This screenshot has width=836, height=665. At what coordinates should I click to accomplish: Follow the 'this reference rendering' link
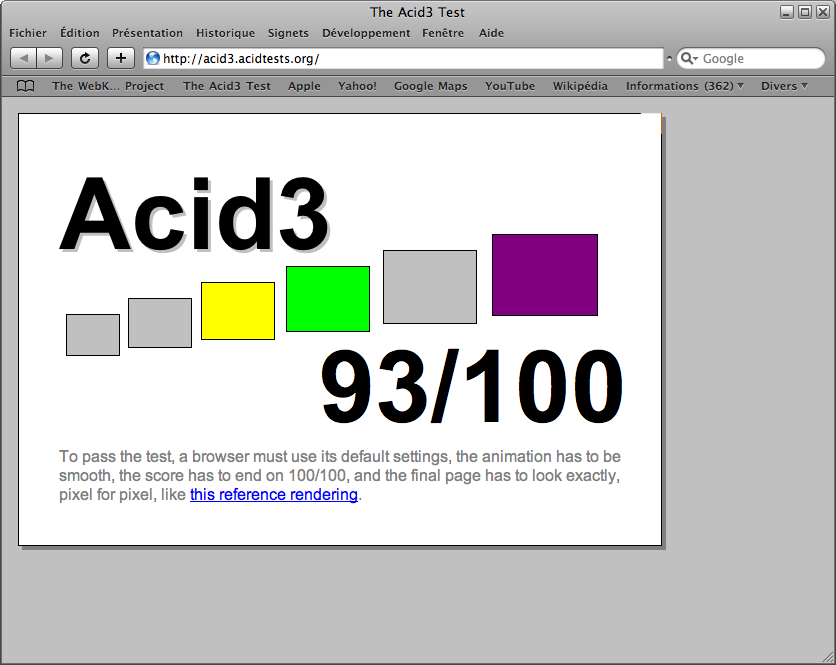[x=273, y=495]
